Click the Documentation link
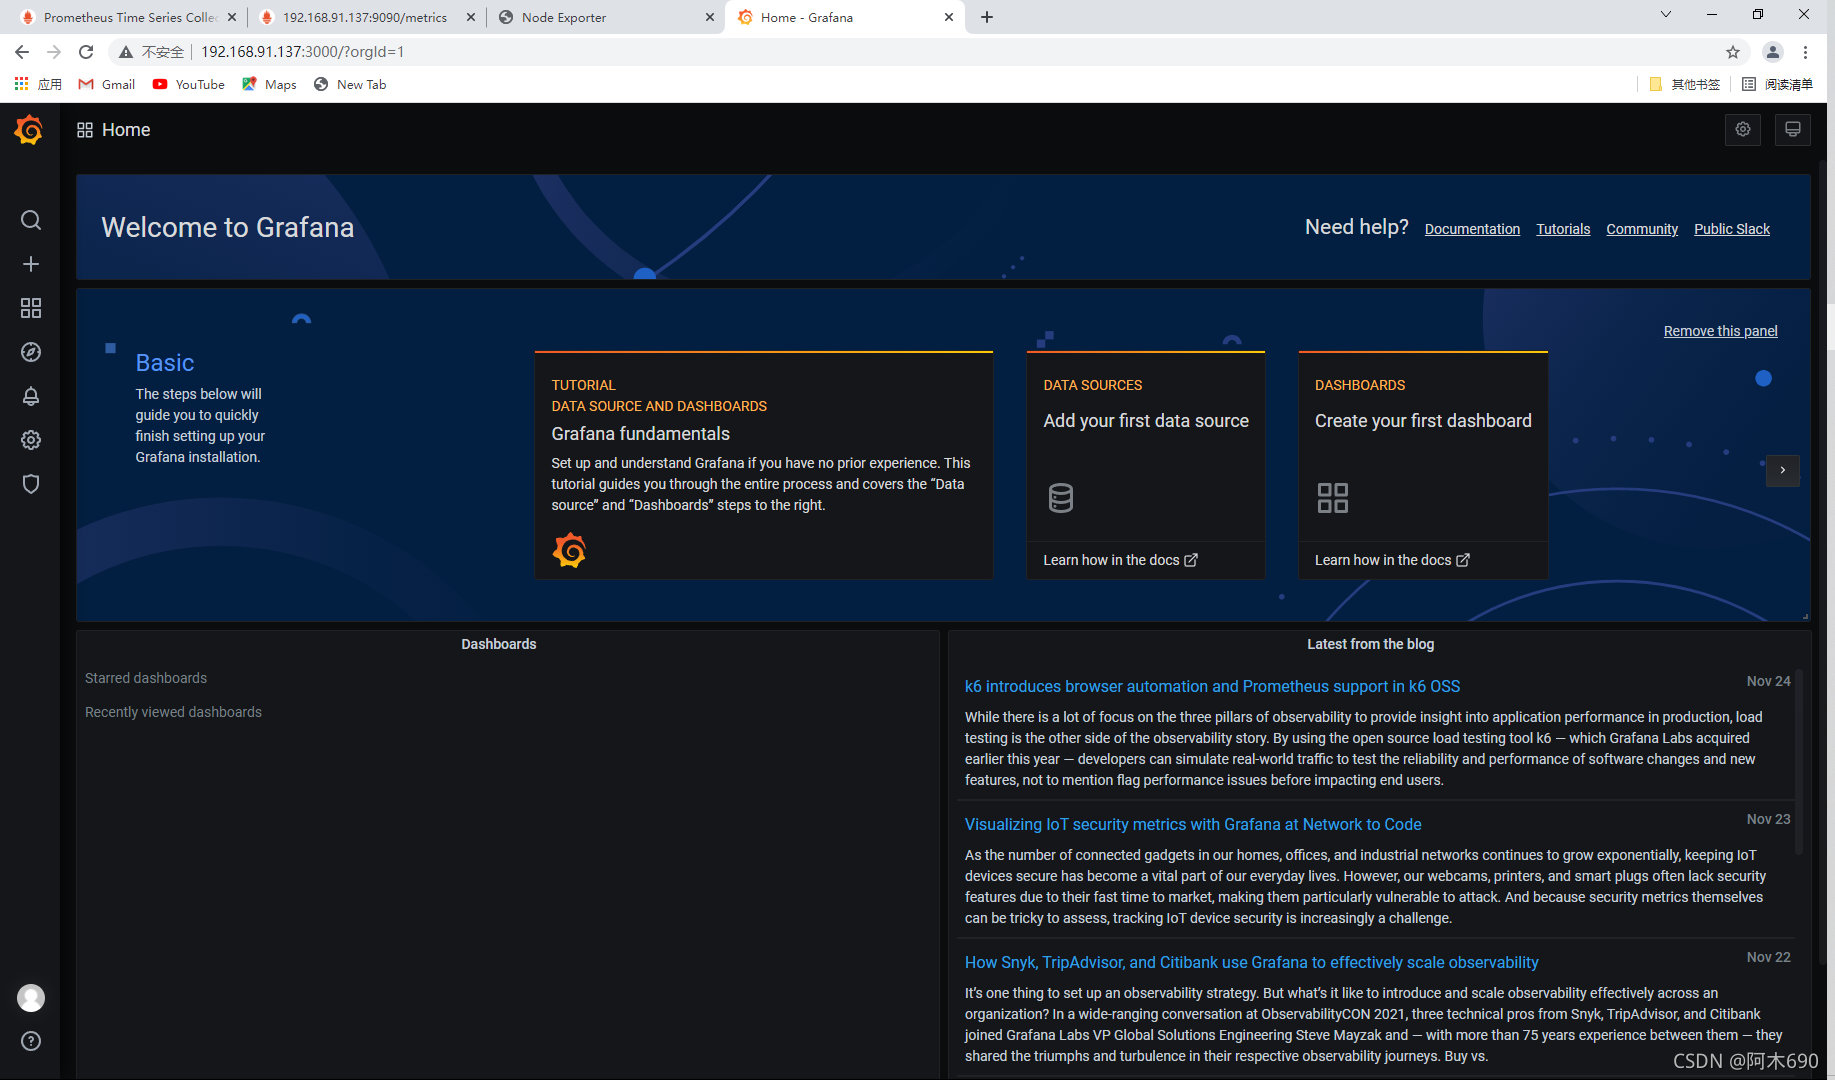The image size is (1835, 1080). pyautogui.click(x=1472, y=229)
